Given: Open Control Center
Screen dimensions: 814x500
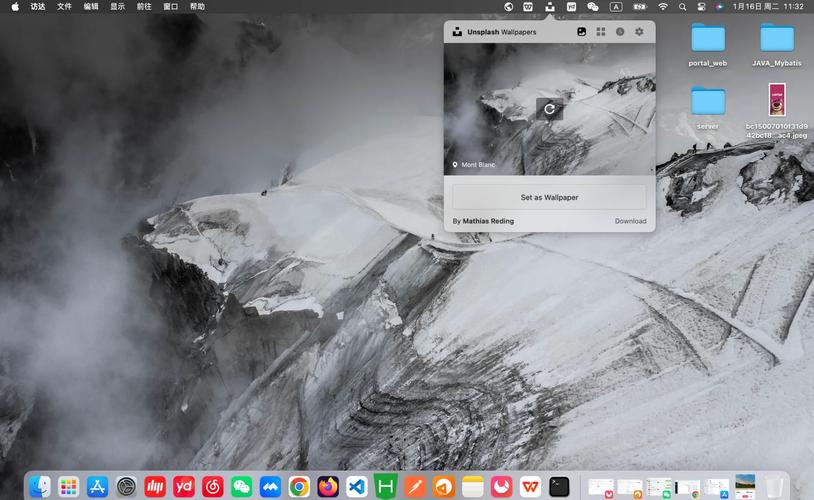Looking at the screenshot, I should pos(701,7).
